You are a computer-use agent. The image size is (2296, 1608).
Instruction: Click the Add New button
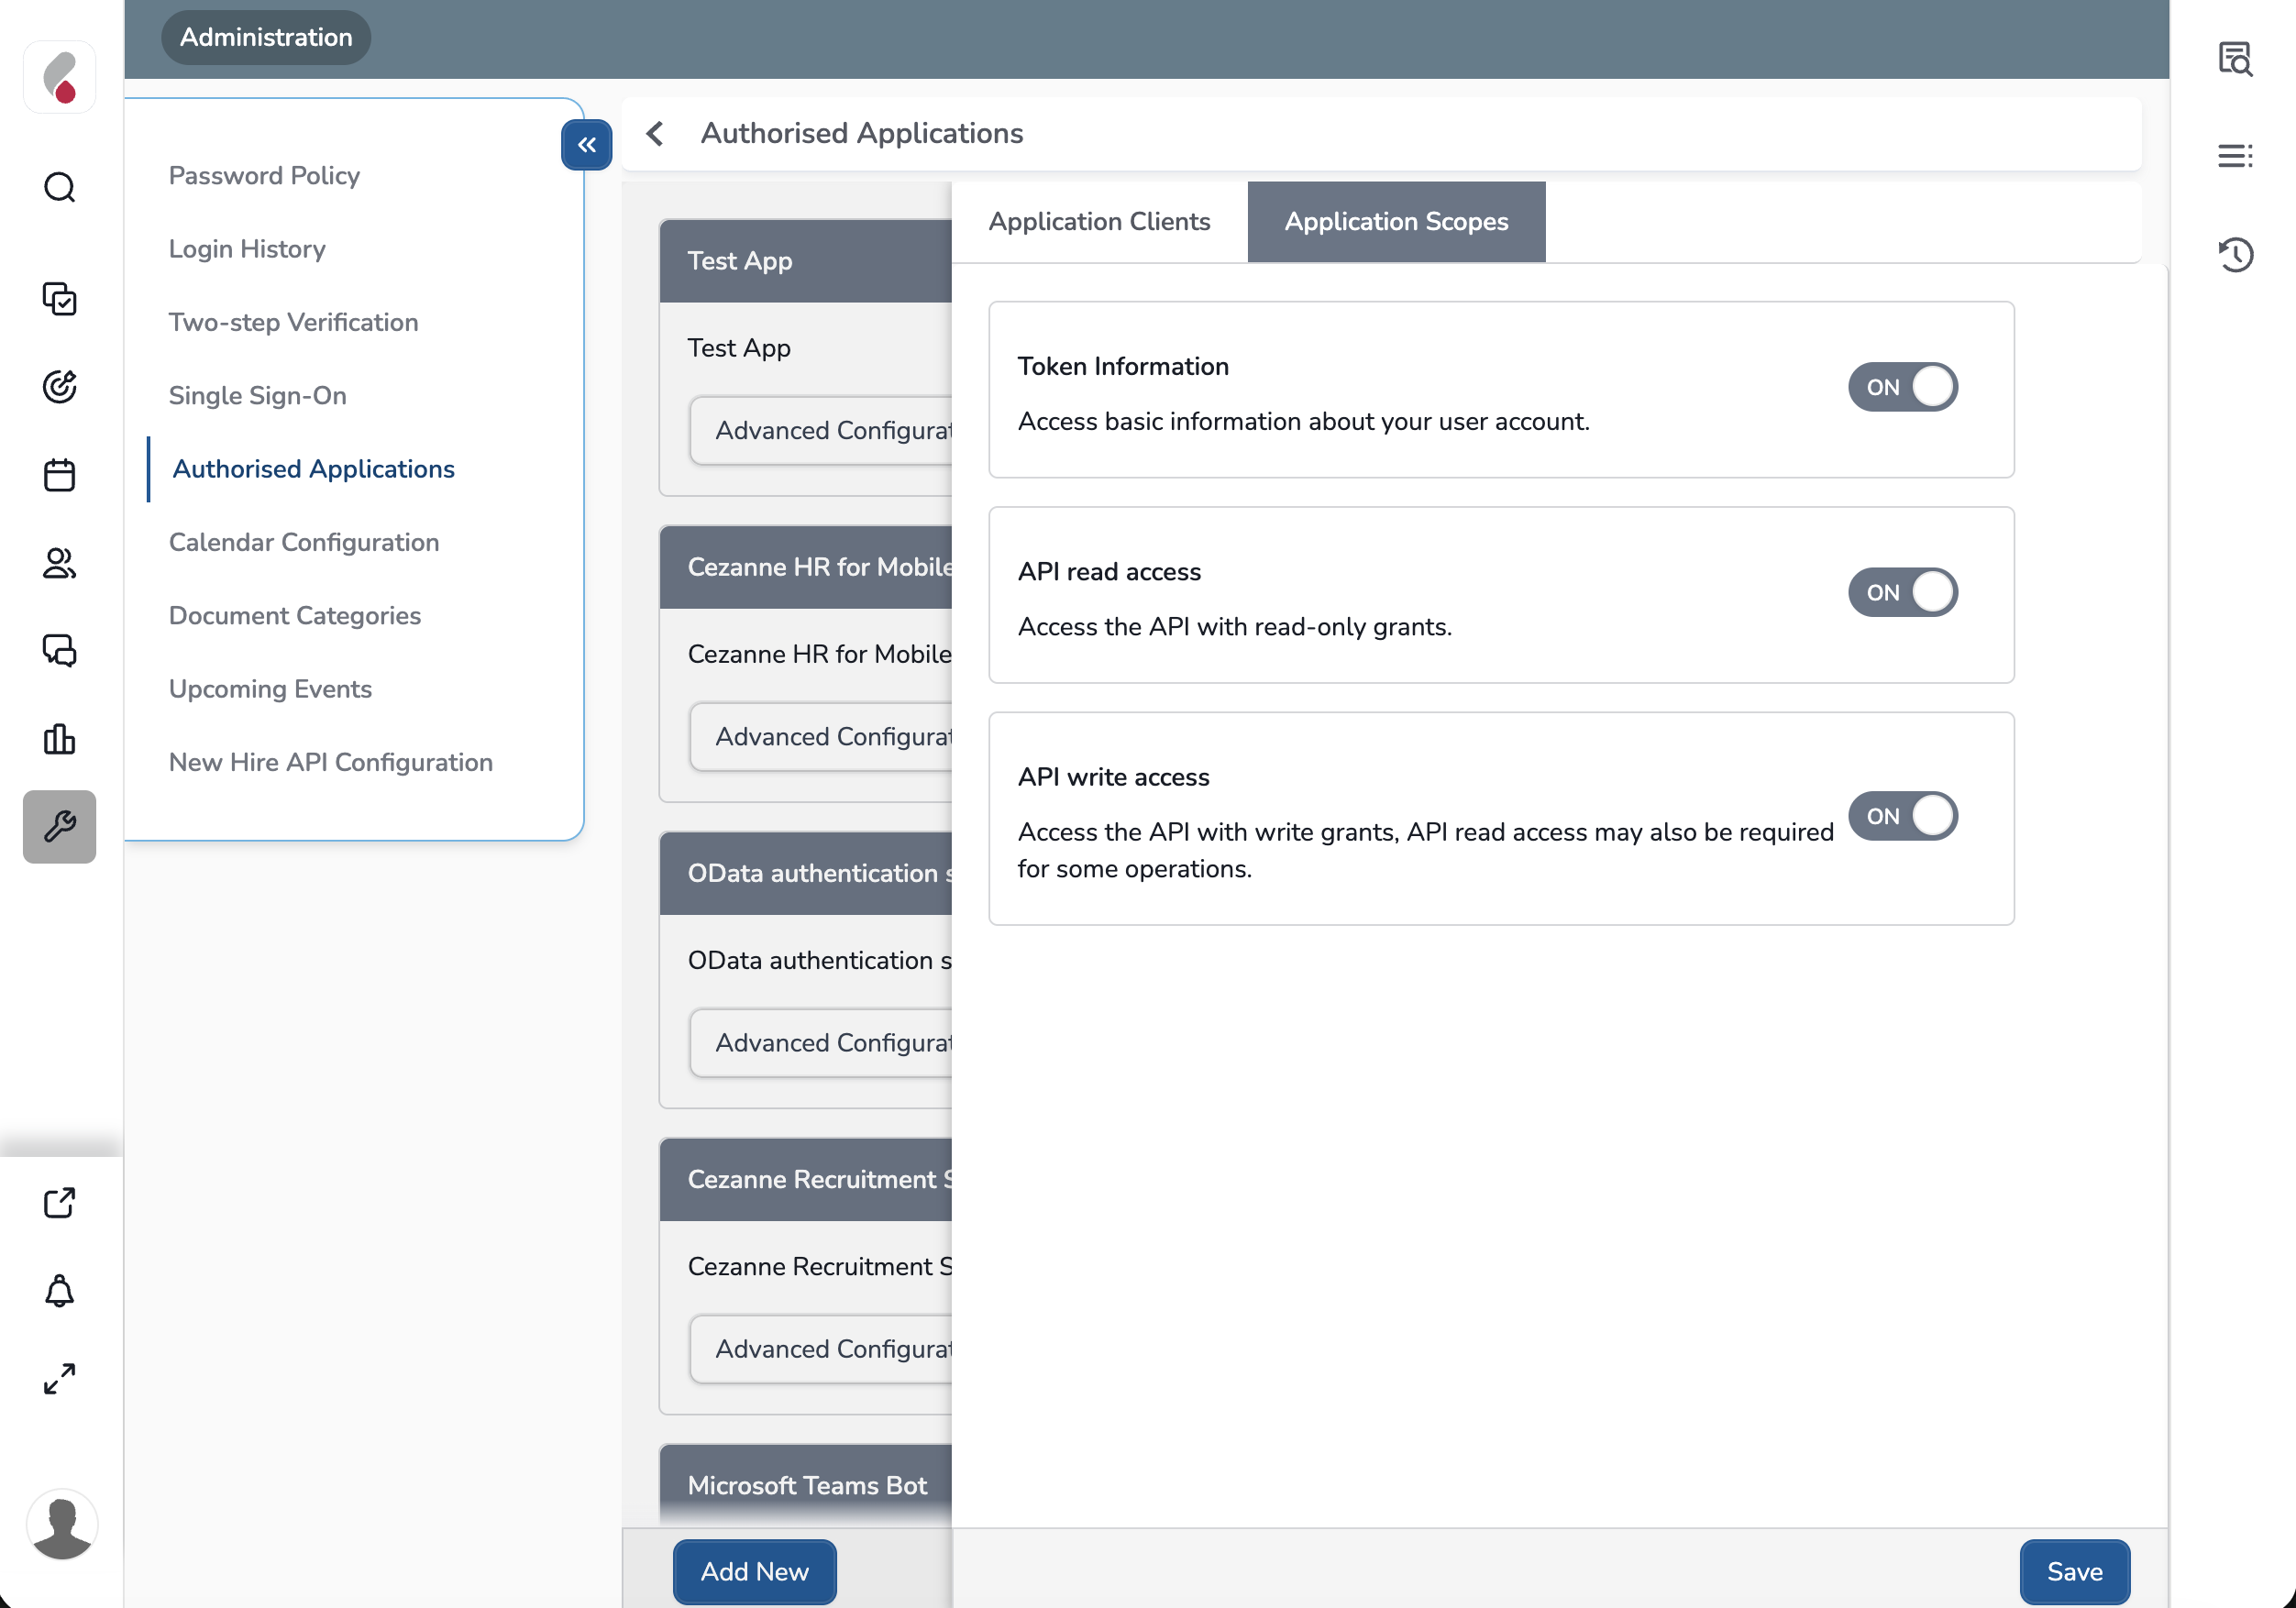(x=754, y=1571)
